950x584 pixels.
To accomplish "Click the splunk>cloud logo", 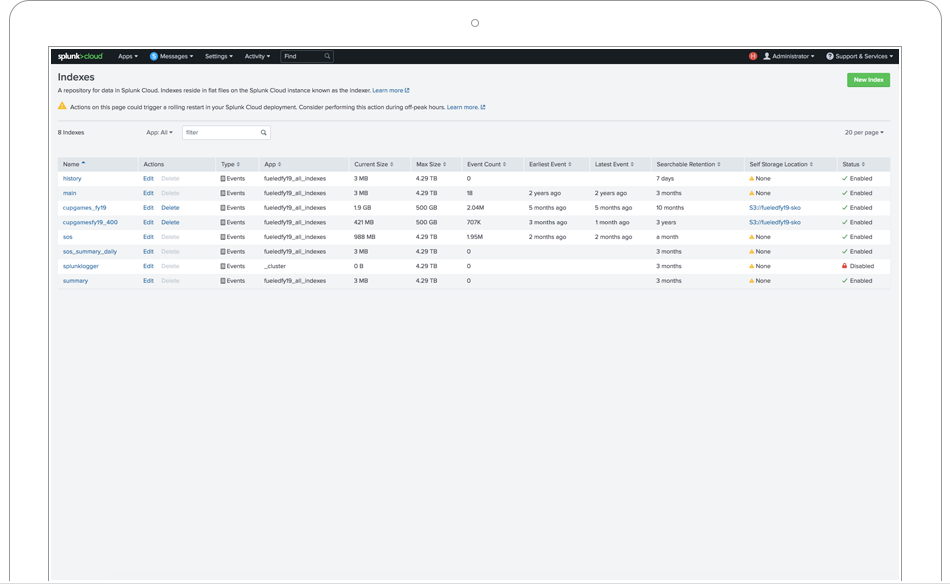I will pyautogui.click(x=81, y=56).
